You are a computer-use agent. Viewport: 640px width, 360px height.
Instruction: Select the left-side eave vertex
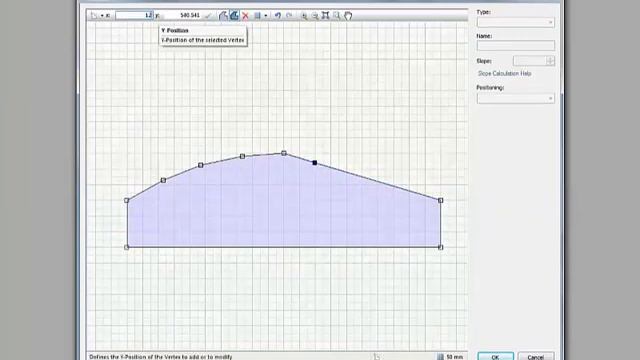tap(127, 200)
